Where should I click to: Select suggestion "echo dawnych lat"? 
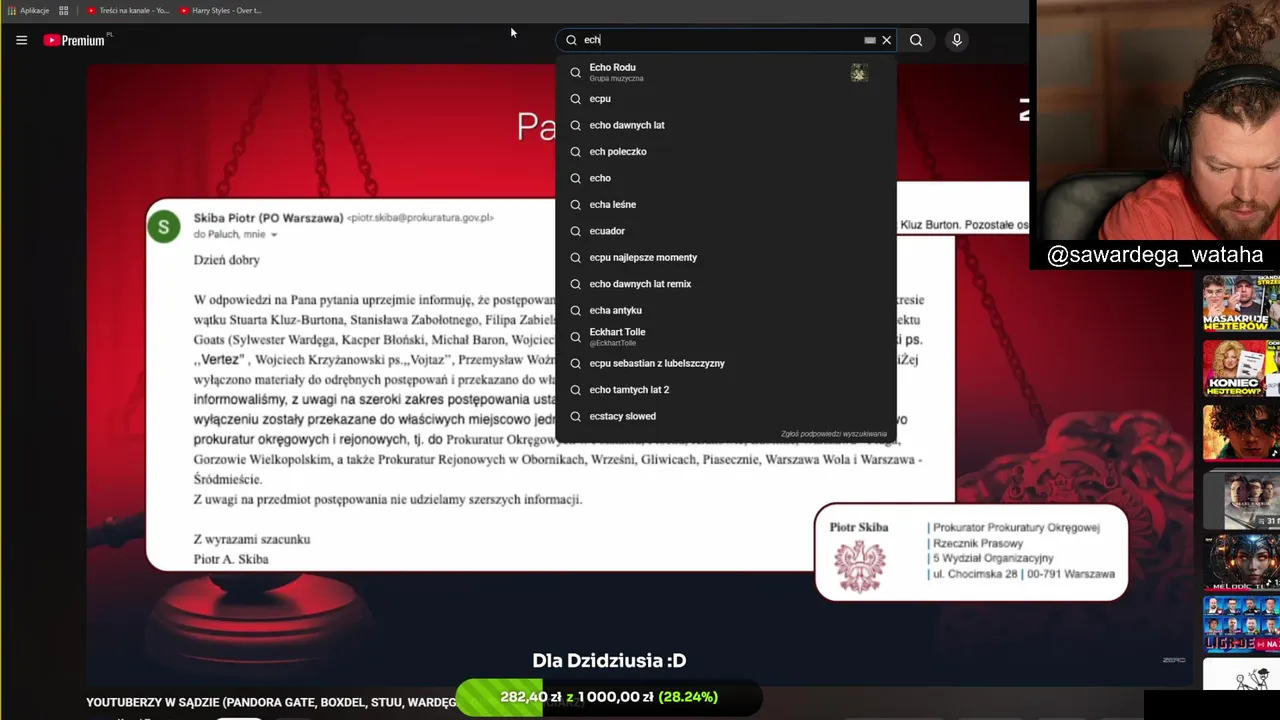pyautogui.click(x=726, y=125)
